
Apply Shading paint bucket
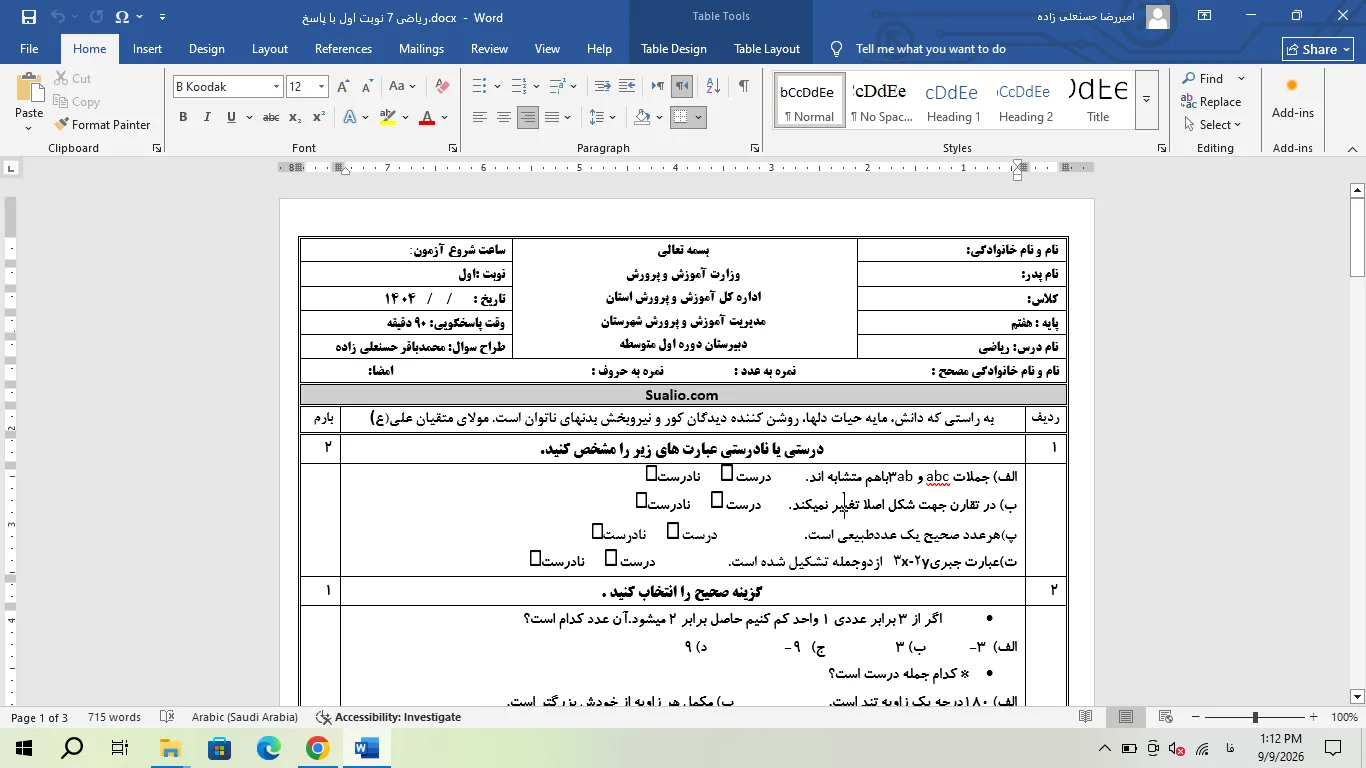[x=643, y=117]
